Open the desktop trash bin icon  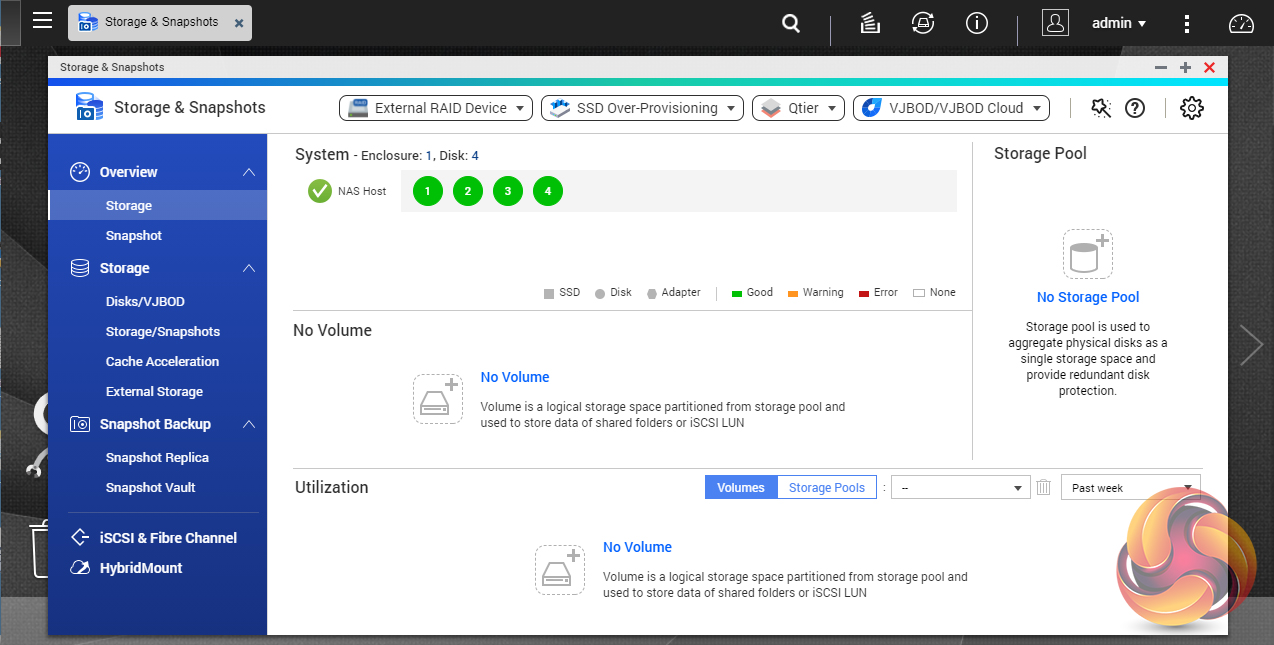(x=40, y=548)
